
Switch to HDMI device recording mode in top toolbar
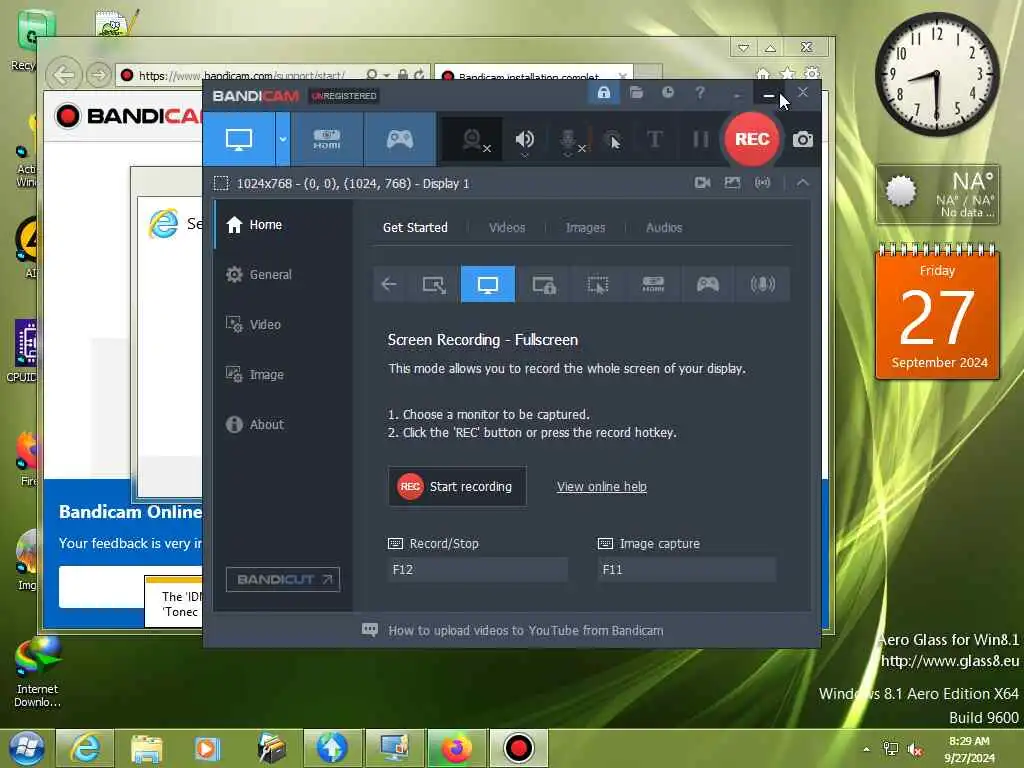(x=327, y=139)
